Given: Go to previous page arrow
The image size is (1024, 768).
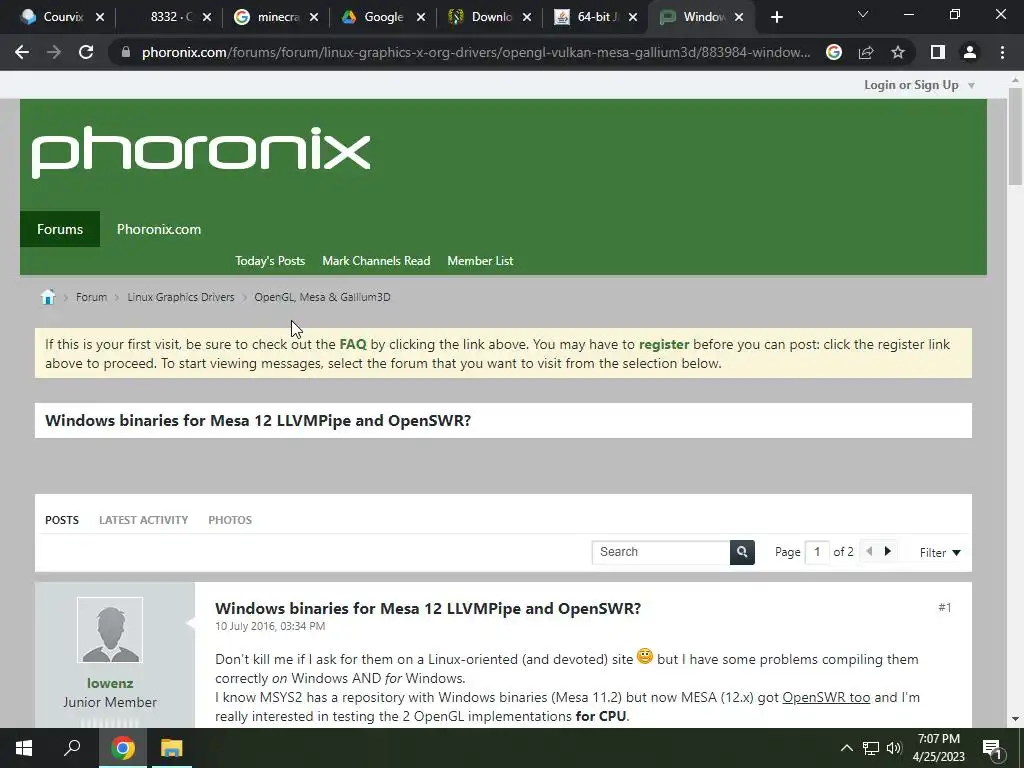Looking at the screenshot, I should point(869,552).
